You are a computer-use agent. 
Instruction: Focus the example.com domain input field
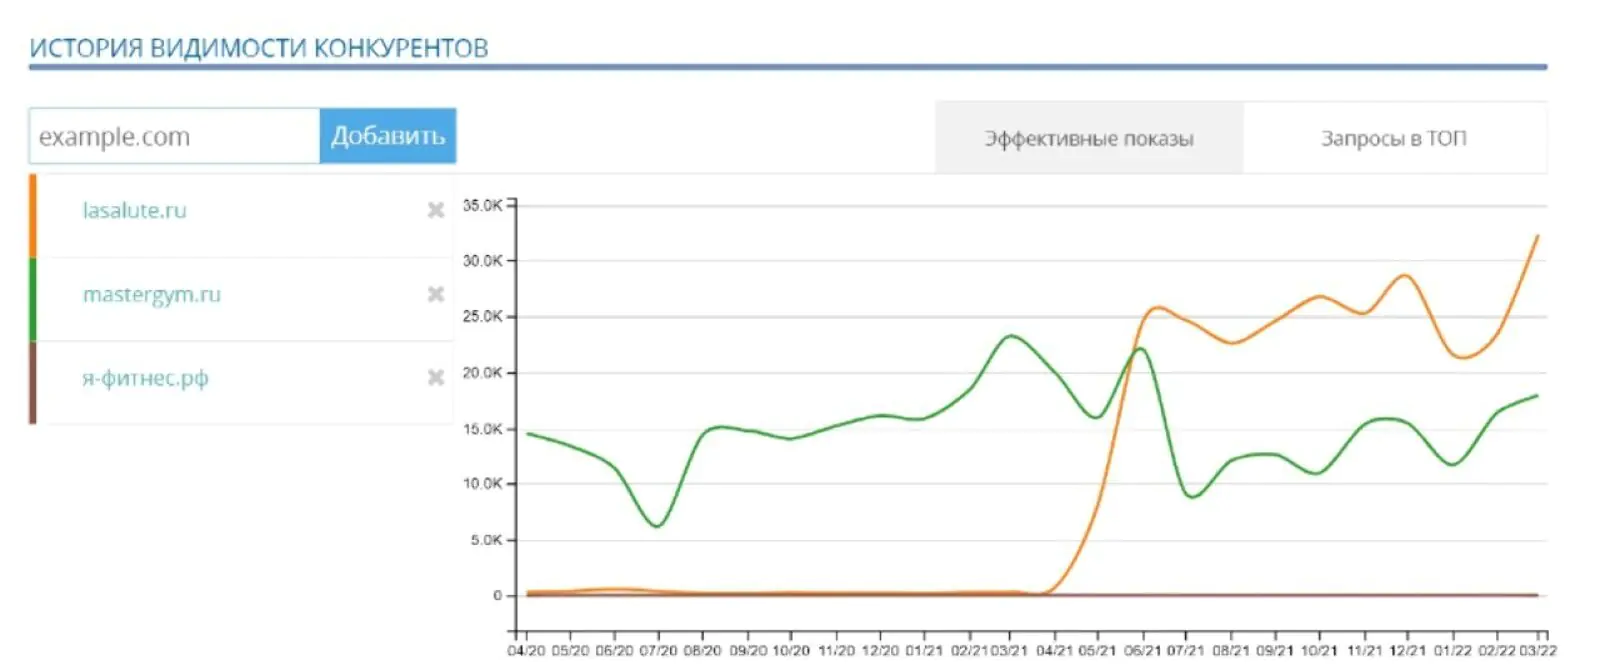tap(174, 136)
